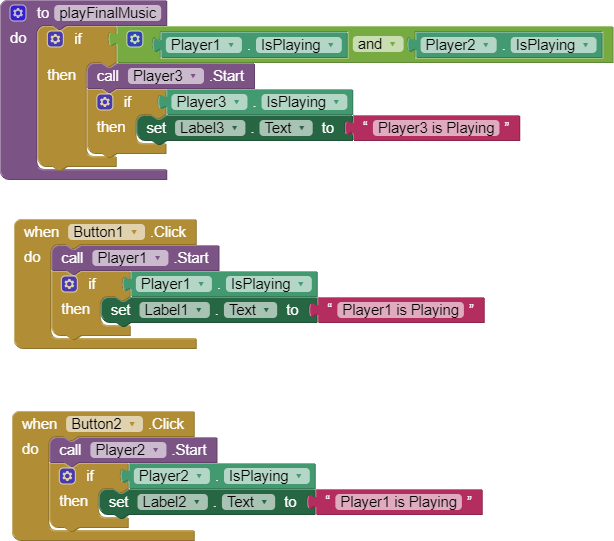Click the gear icon on playFinalMusic procedure block
This screenshot has height=541, width=614.
click(x=18, y=14)
